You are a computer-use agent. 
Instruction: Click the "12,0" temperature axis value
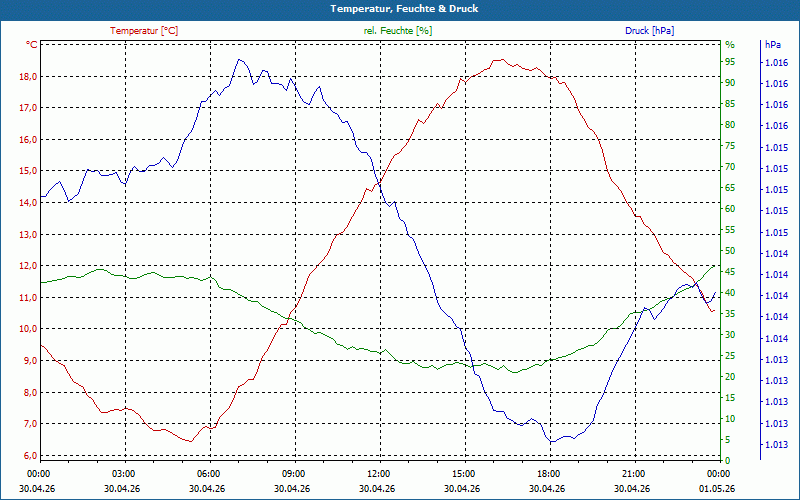tap(29, 266)
